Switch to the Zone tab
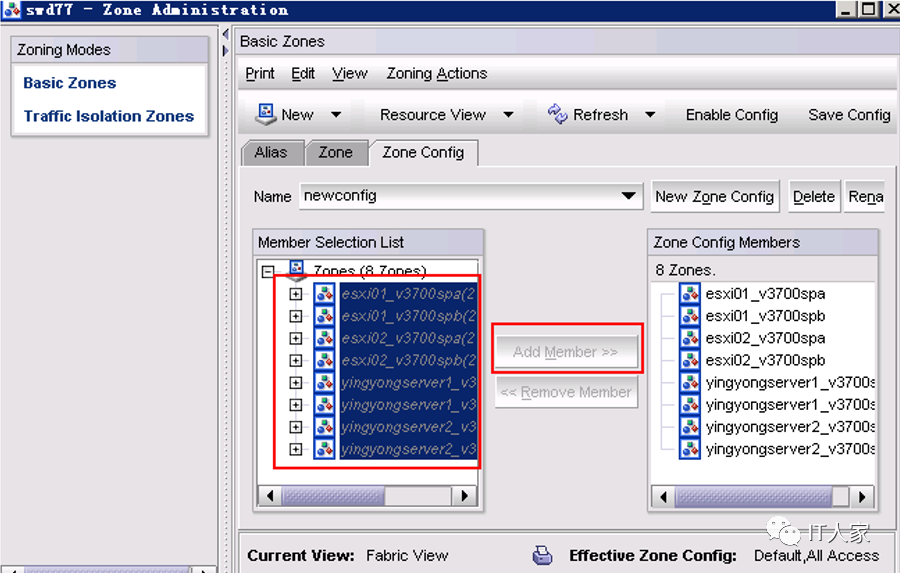The width and height of the screenshot is (900, 573). click(336, 153)
